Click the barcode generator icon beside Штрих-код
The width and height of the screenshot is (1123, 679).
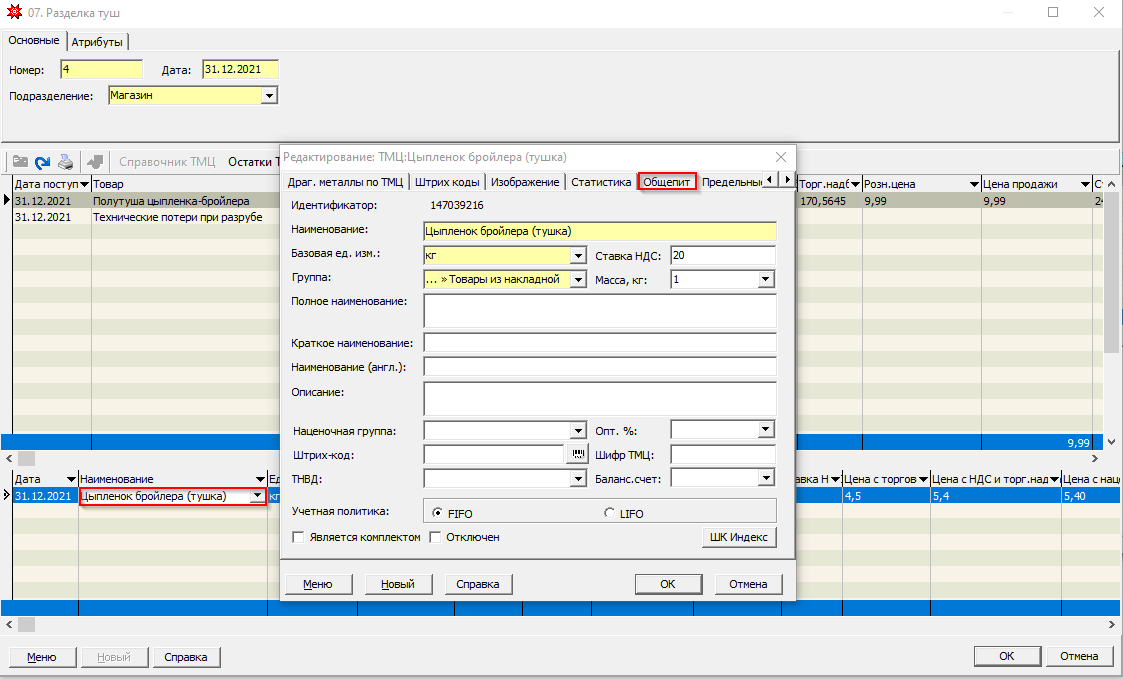point(578,454)
